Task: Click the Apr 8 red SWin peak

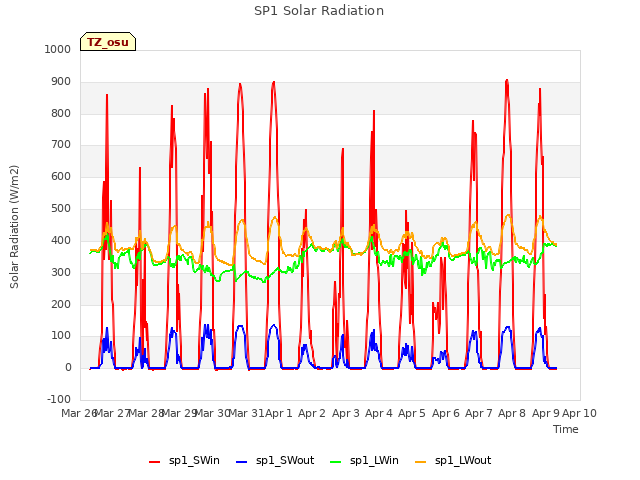Action: (x=507, y=81)
